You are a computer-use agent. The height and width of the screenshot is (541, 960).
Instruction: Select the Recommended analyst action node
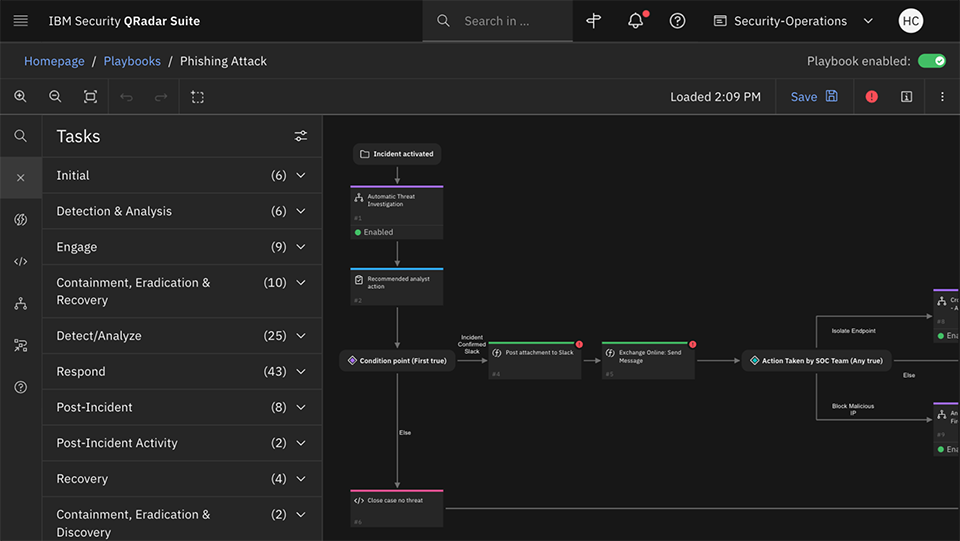click(x=397, y=286)
